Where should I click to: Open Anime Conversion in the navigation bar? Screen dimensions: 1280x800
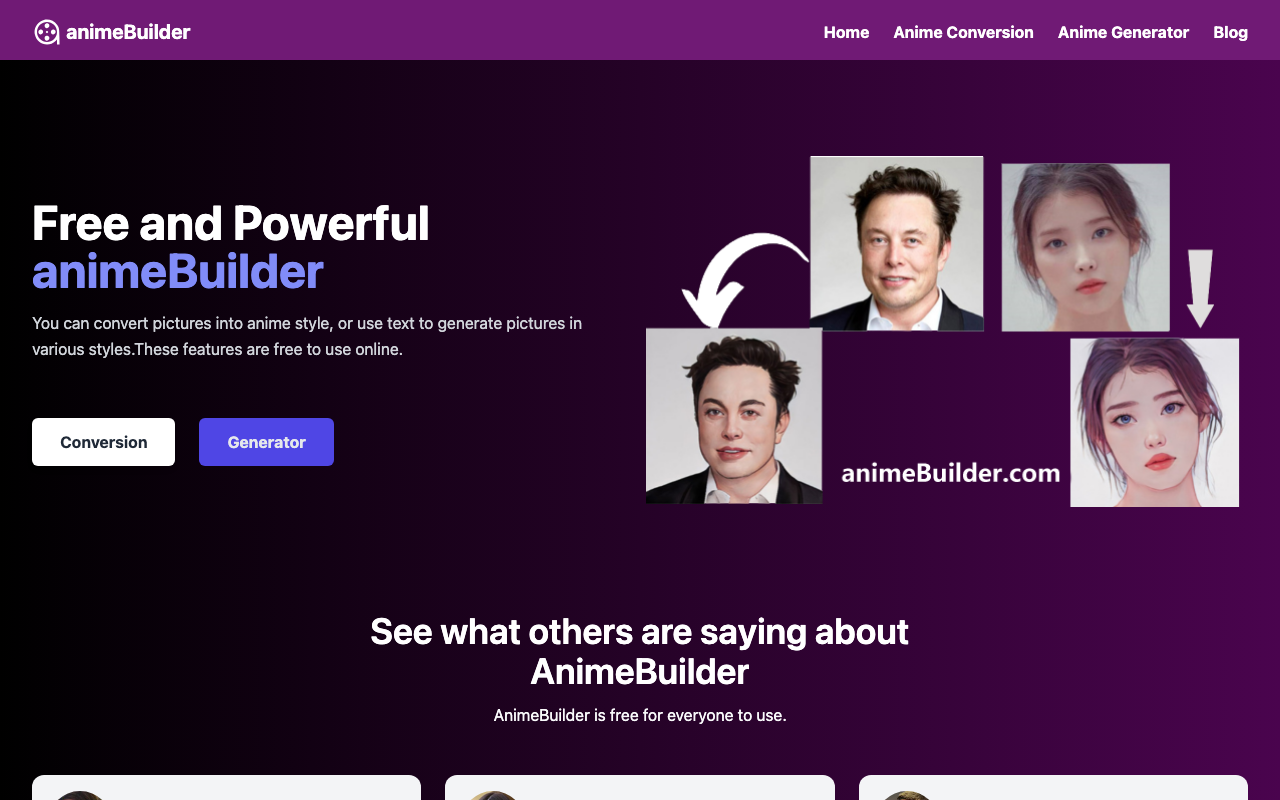(963, 32)
